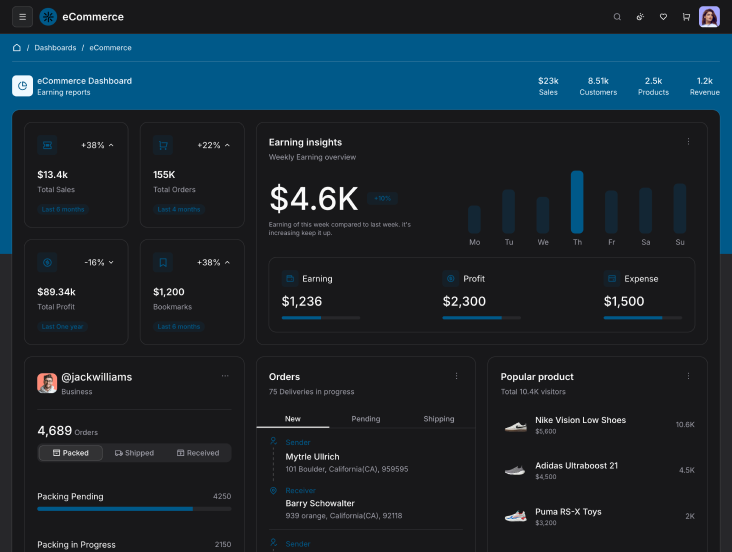Click the Total Orders cart icon
The height and width of the screenshot is (552, 732).
[163, 145]
